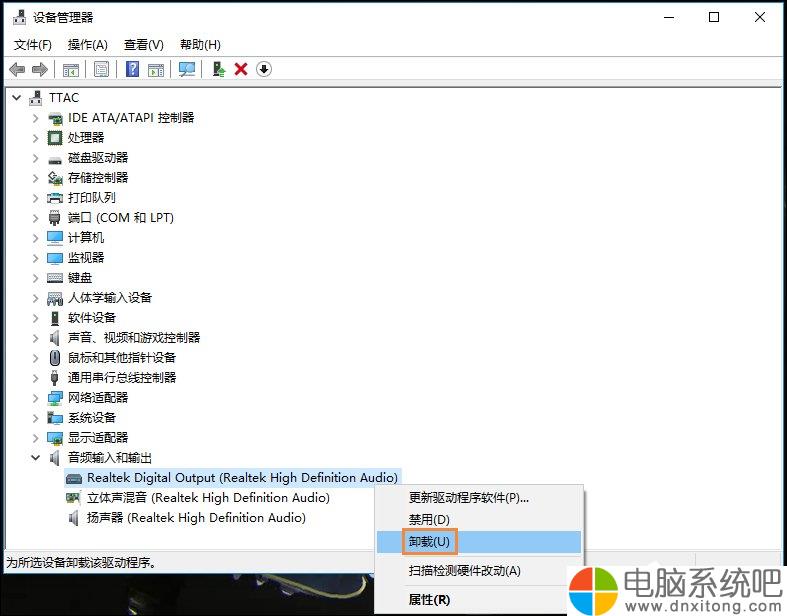787x616 pixels.
Task: Collapse the 音频输入和输出 category
Action: [35, 457]
